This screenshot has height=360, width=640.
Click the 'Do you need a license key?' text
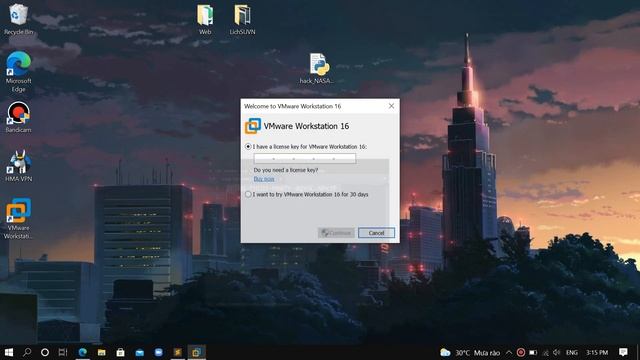pos(286,170)
